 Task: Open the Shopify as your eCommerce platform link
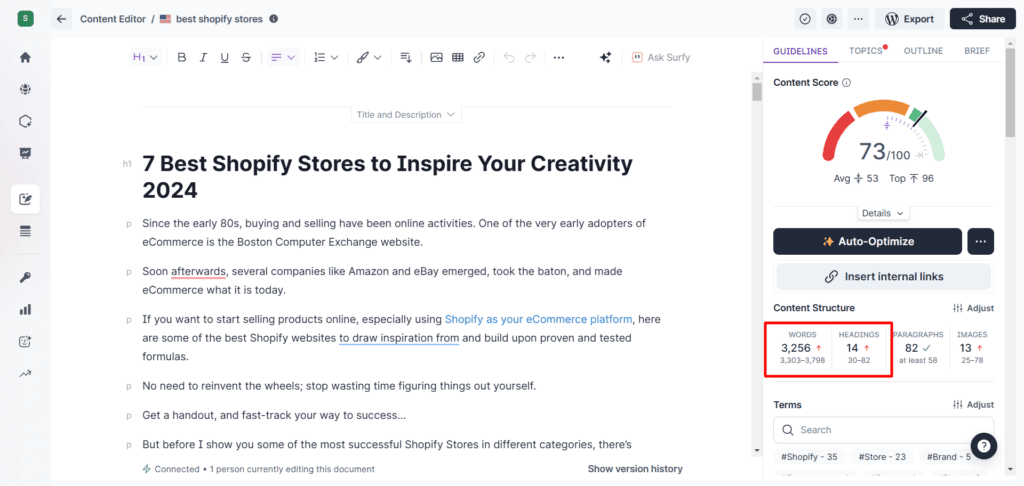pyautogui.click(x=538, y=319)
